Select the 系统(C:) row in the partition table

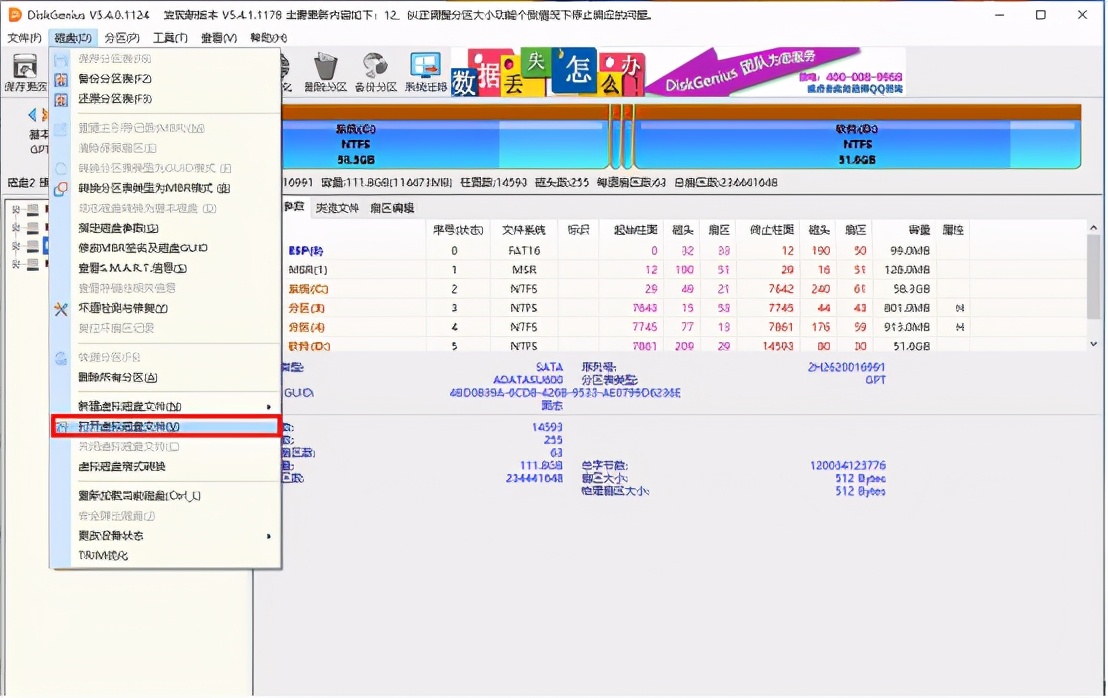pos(625,289)
